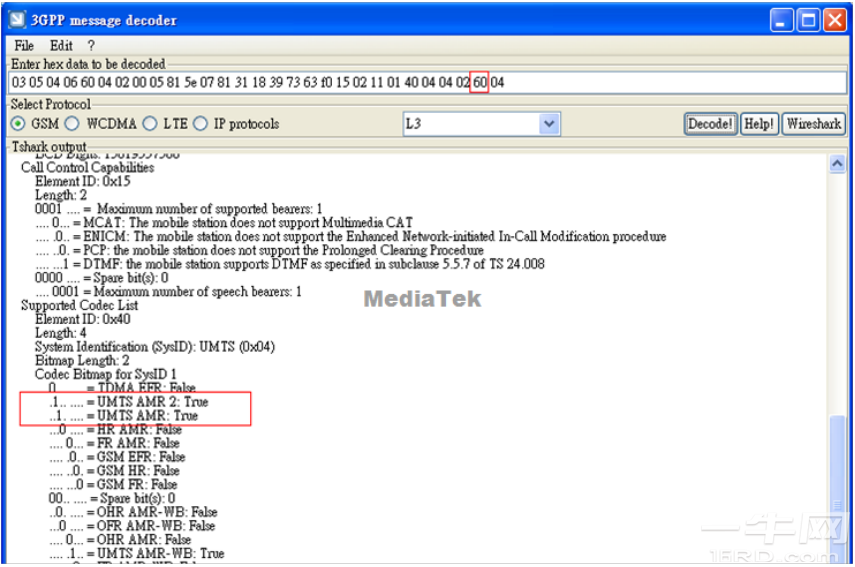Click the Tshark output scrollbar up arrow
Screen dimensions: 855x567
point(838,162)
